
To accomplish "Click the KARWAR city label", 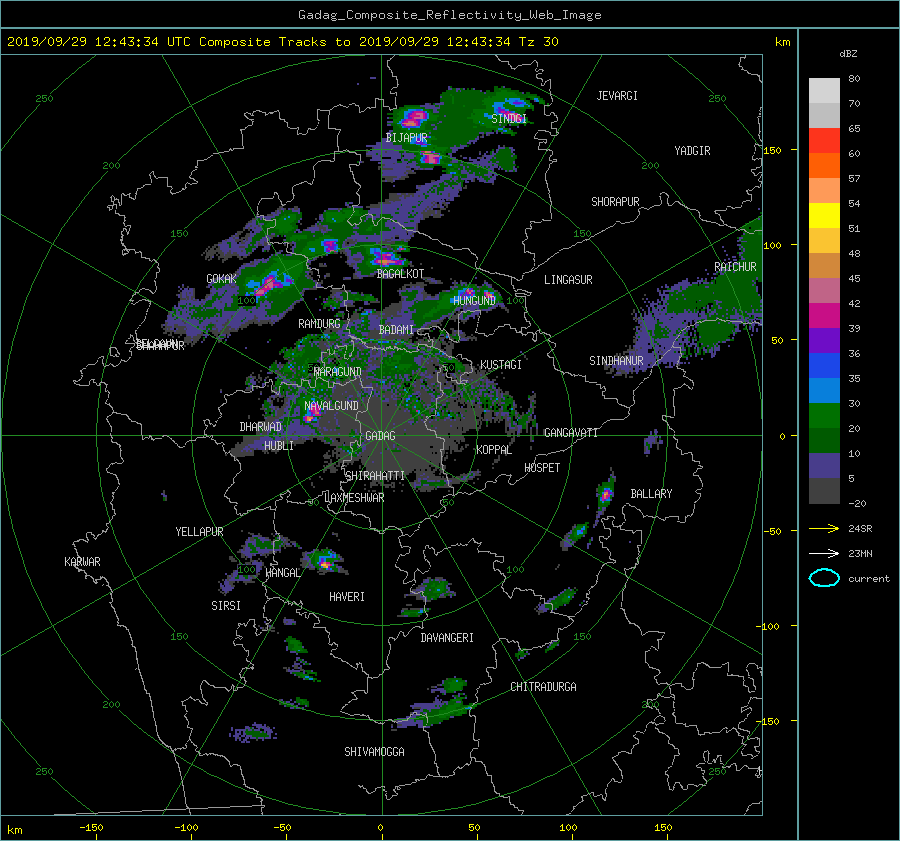I will tap(82, 561).
